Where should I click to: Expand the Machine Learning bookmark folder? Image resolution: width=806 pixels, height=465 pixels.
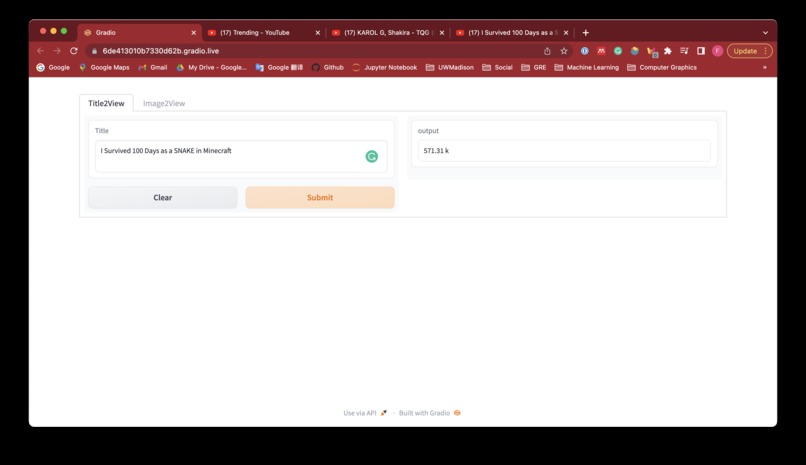(587, 67)
